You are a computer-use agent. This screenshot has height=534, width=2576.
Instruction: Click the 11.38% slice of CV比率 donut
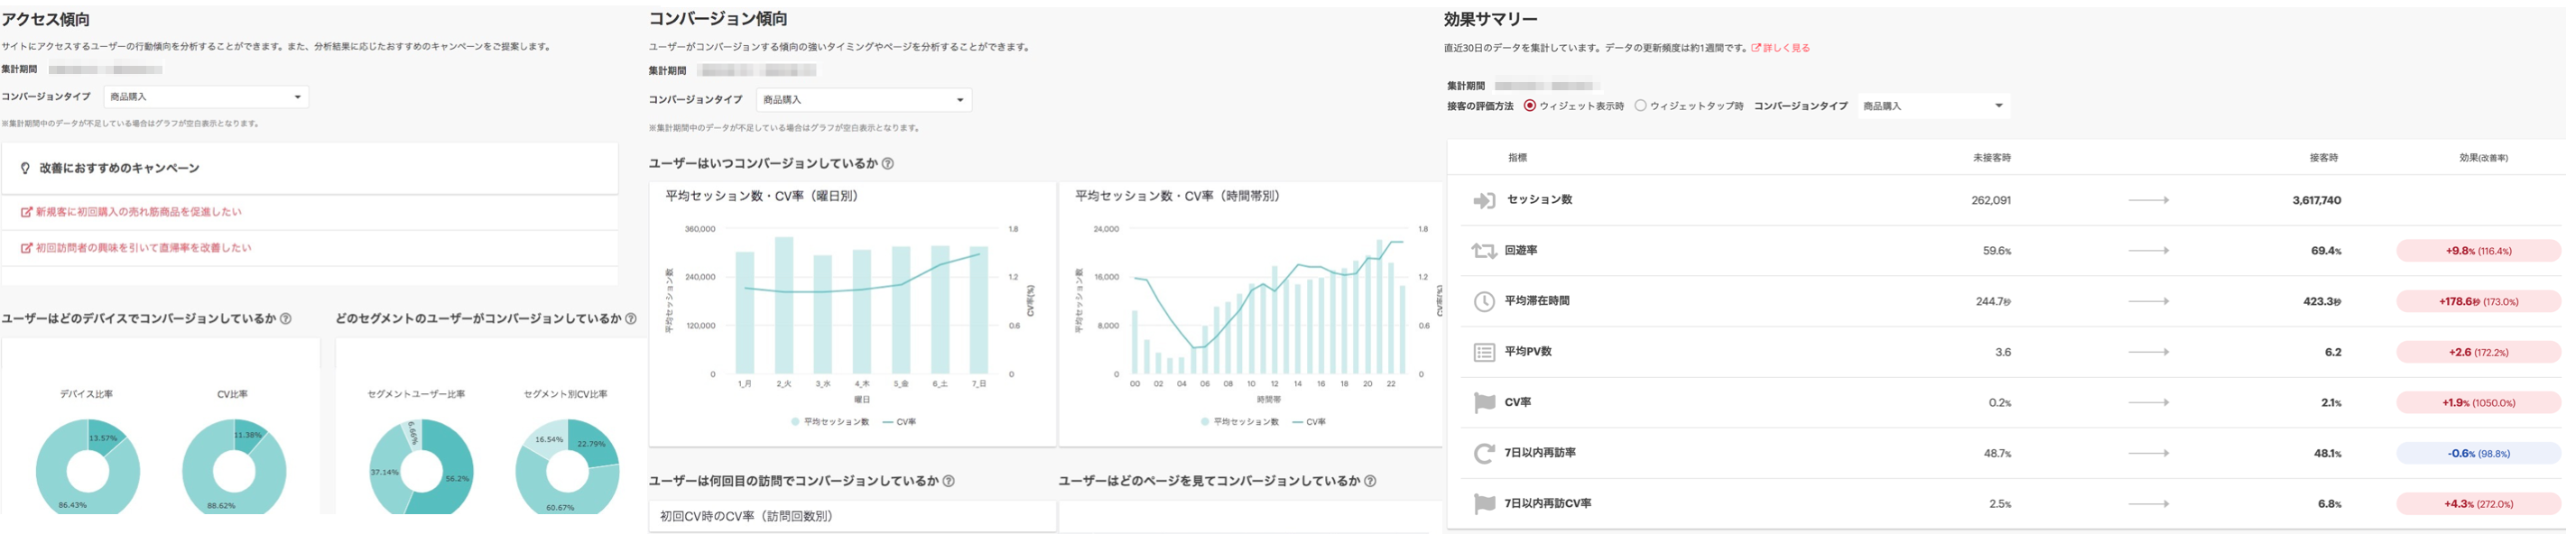[x=250, y=435]
